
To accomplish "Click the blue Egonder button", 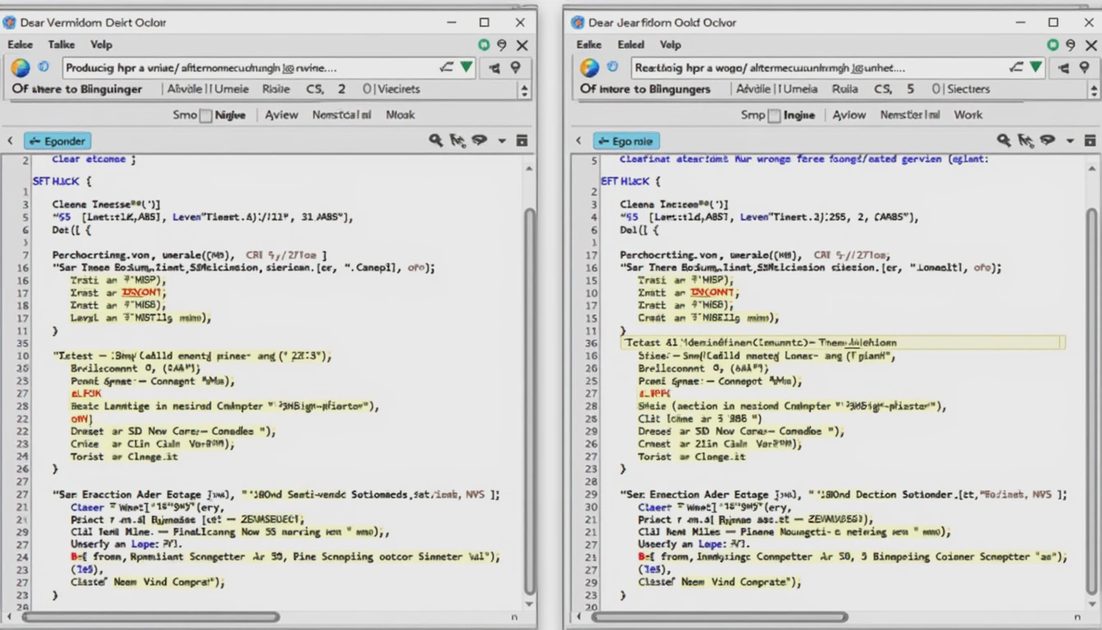I will [x=58, y=141].
